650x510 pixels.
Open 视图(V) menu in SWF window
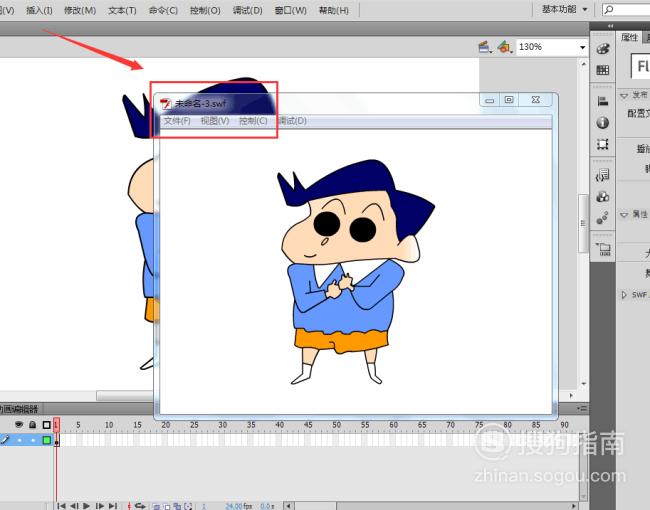click(215, 121)
